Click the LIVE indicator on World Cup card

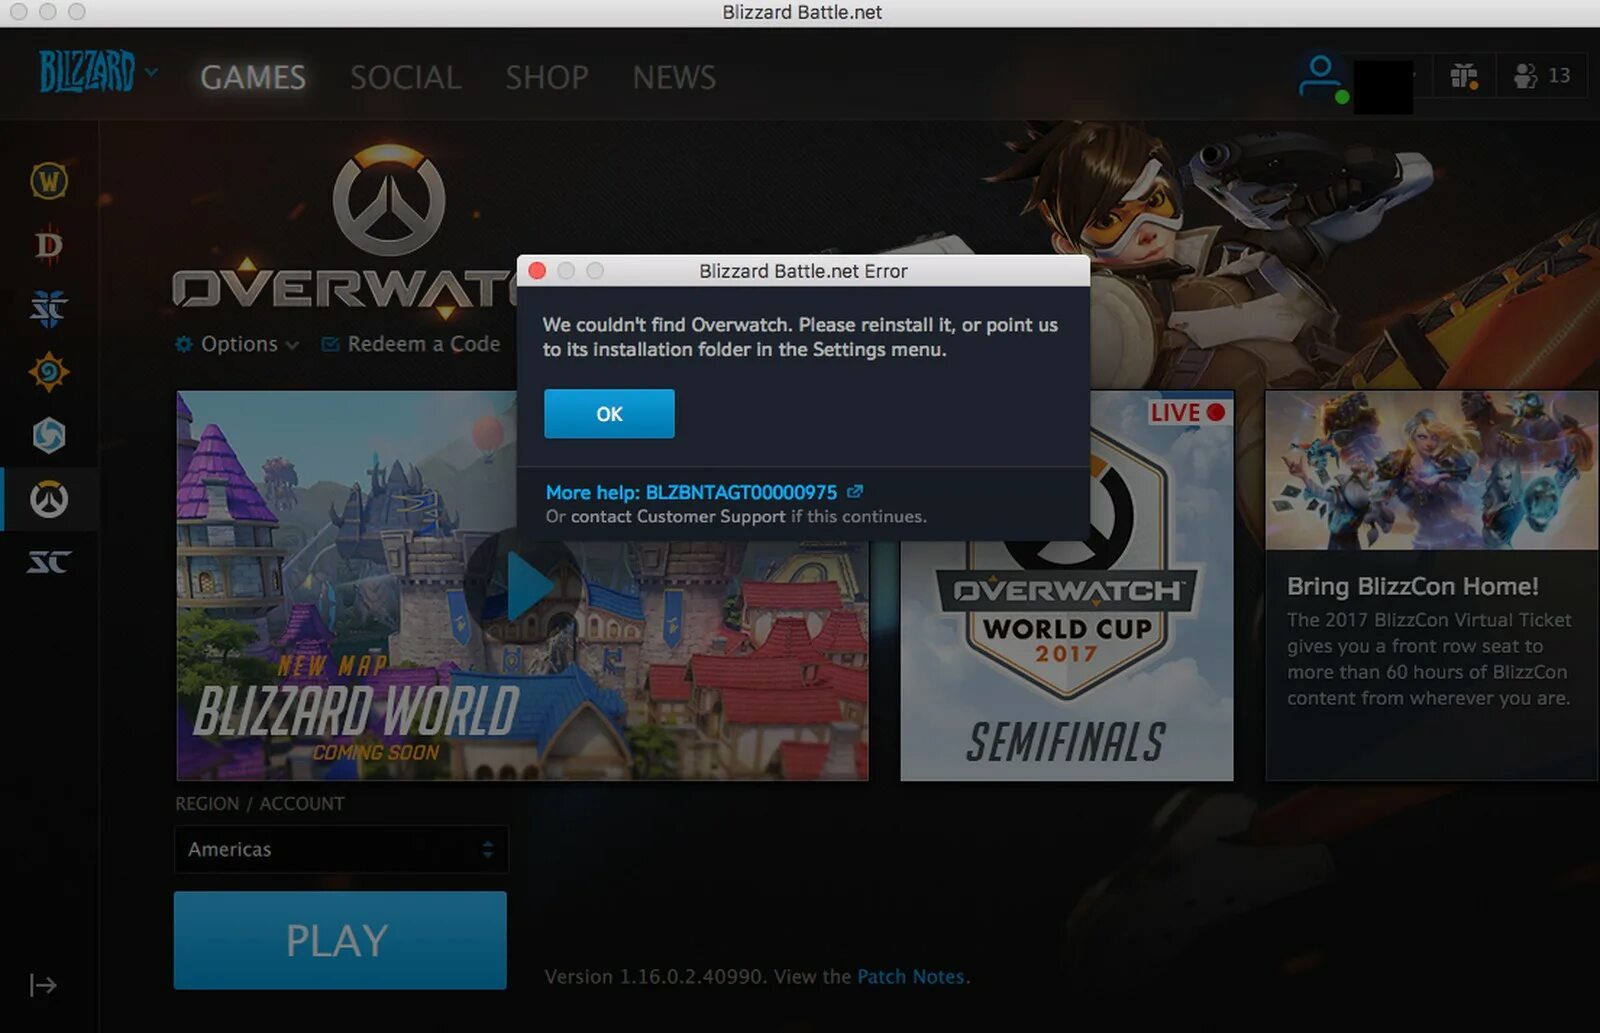(x=1187, y=412)
